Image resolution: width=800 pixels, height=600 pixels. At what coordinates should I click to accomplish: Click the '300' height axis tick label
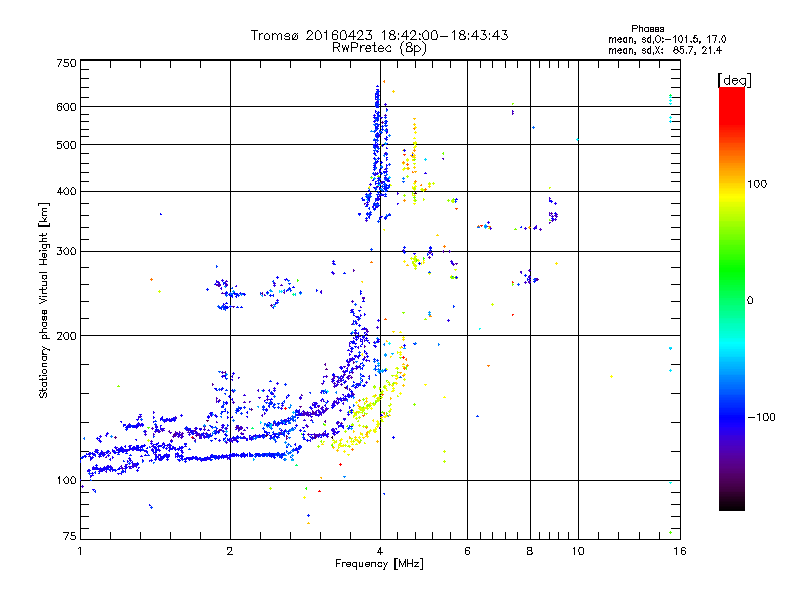[66, 252]
